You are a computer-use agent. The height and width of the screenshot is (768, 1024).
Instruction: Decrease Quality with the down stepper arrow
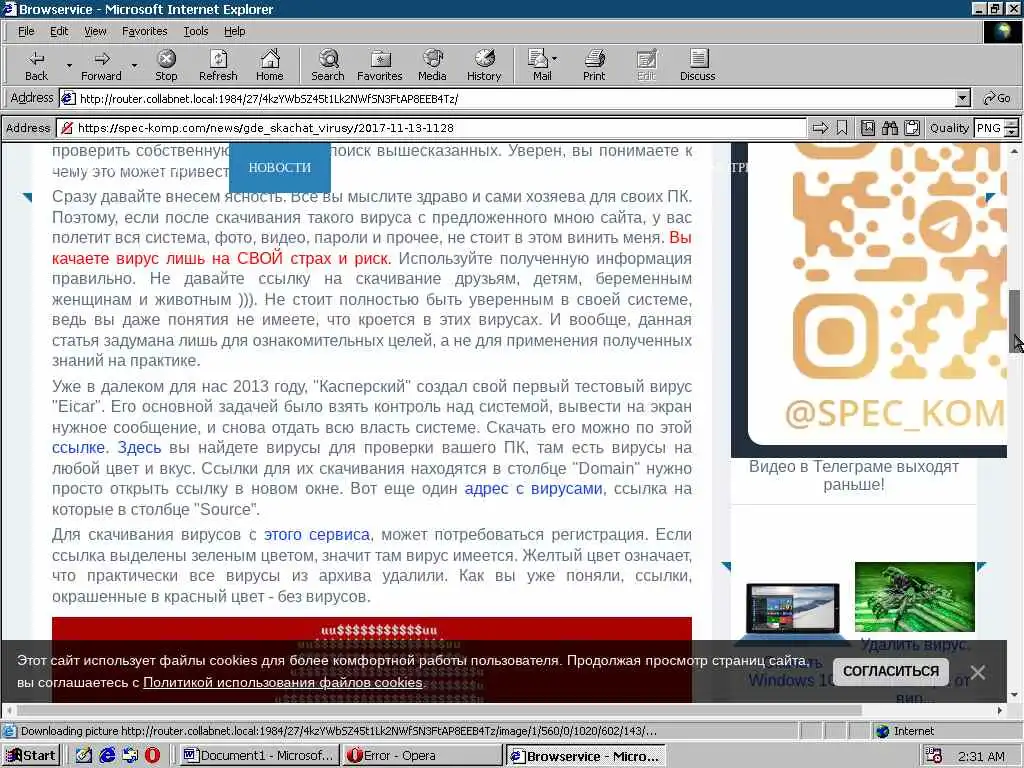(1011, 133)
